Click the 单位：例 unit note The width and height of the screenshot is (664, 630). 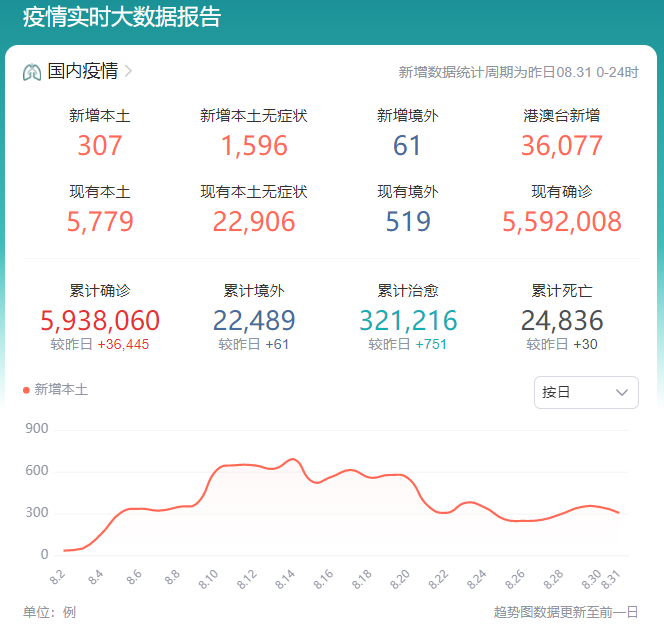50,612
